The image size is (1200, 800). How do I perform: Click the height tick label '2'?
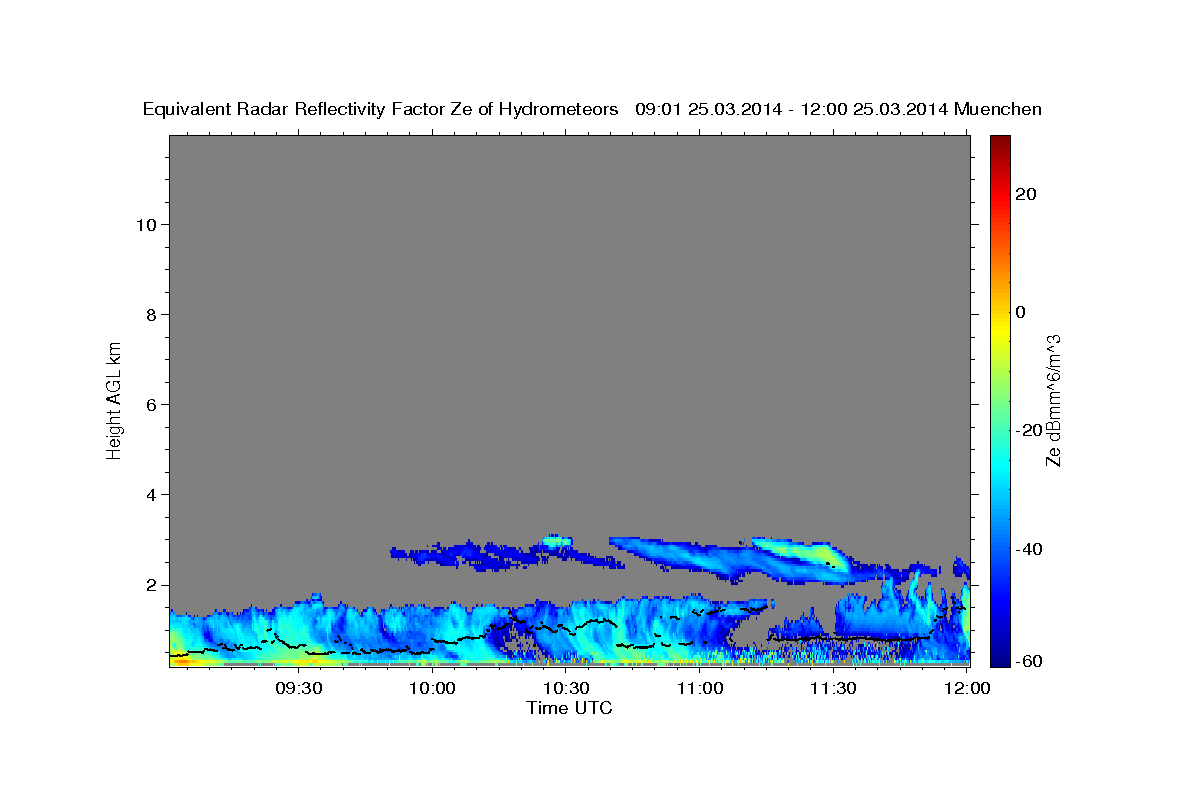click(x=149, y=585)
